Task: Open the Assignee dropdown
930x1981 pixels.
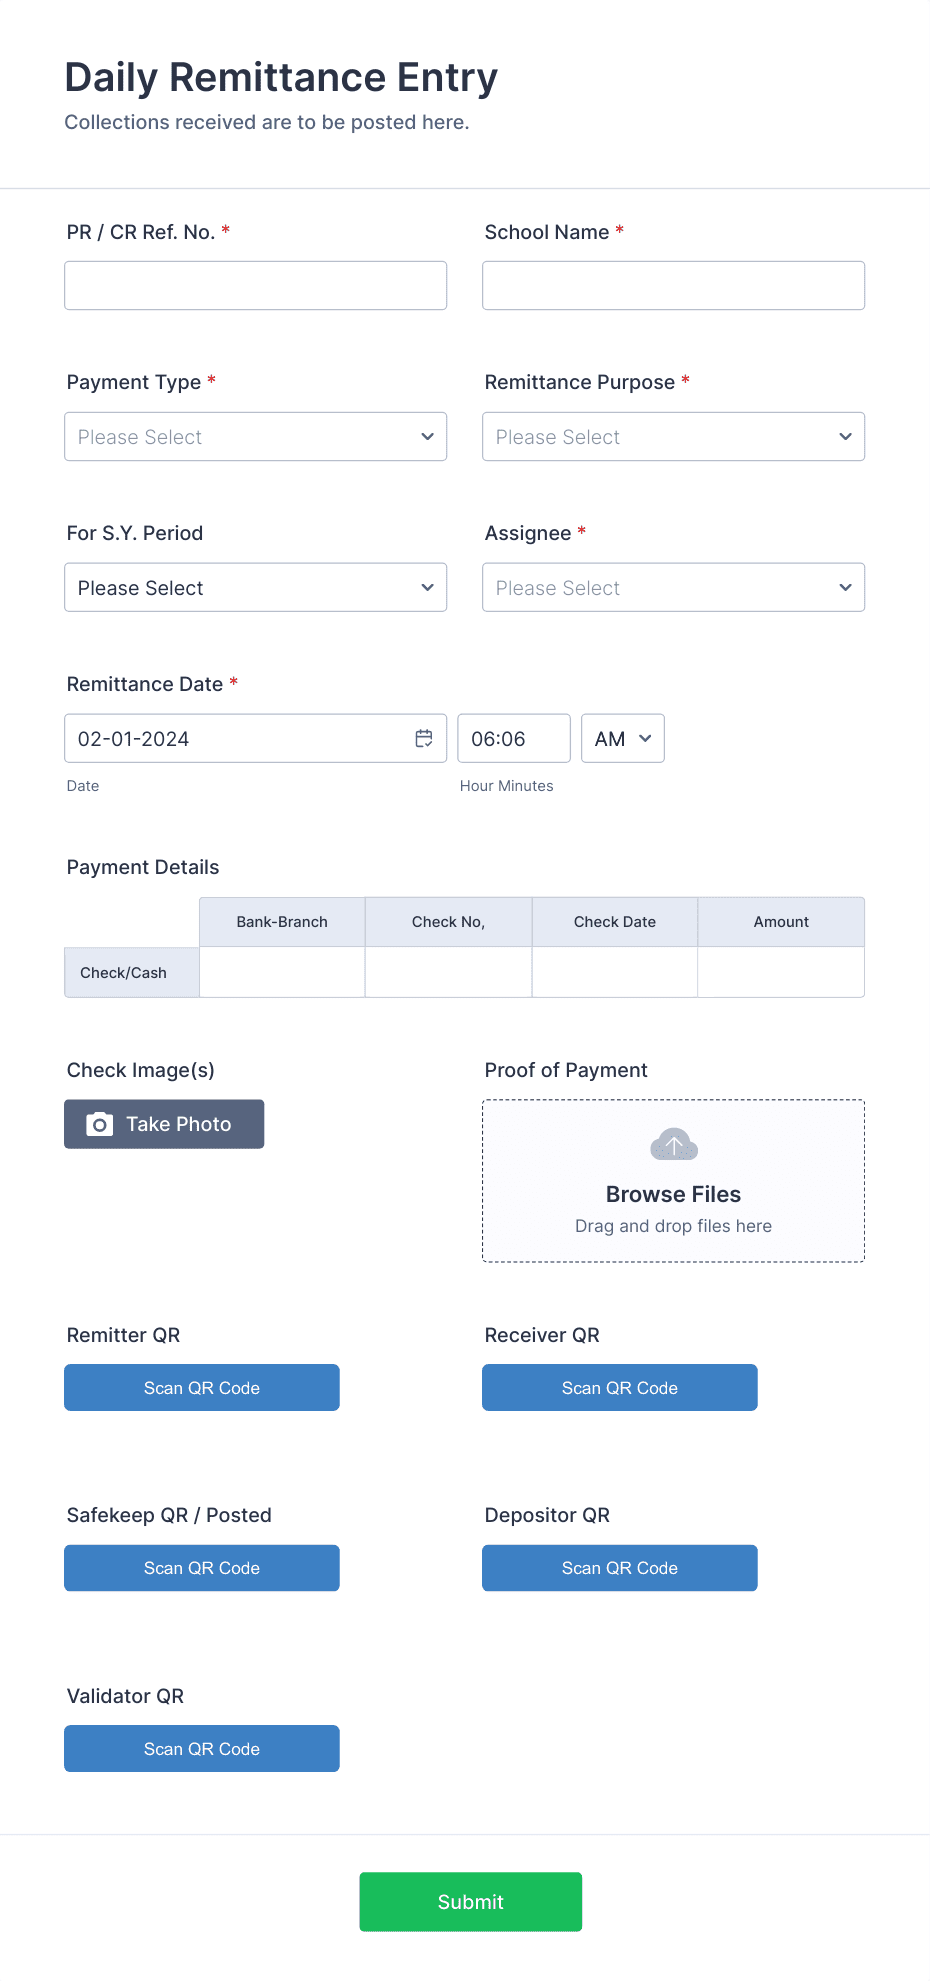Action: click(674, 588)
